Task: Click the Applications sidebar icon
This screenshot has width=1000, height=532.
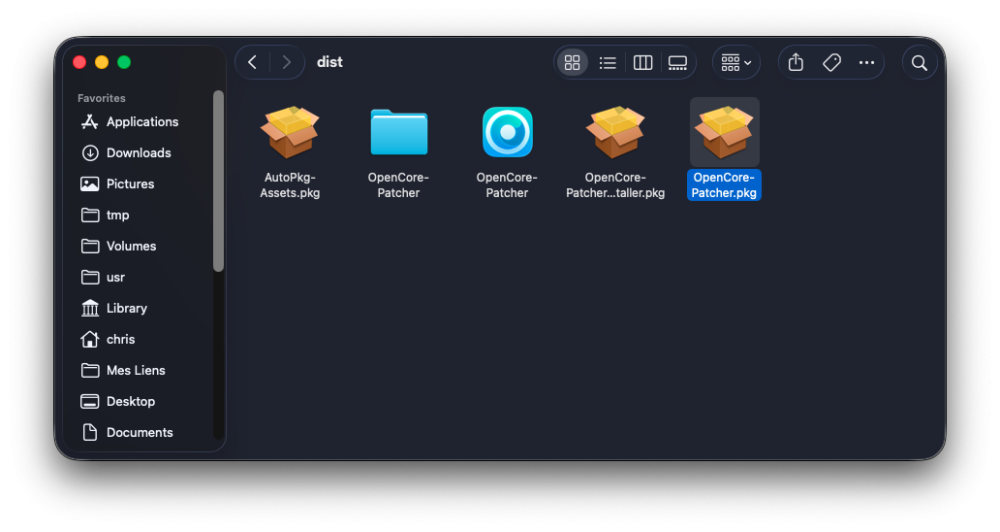Action: click(90, 122)
